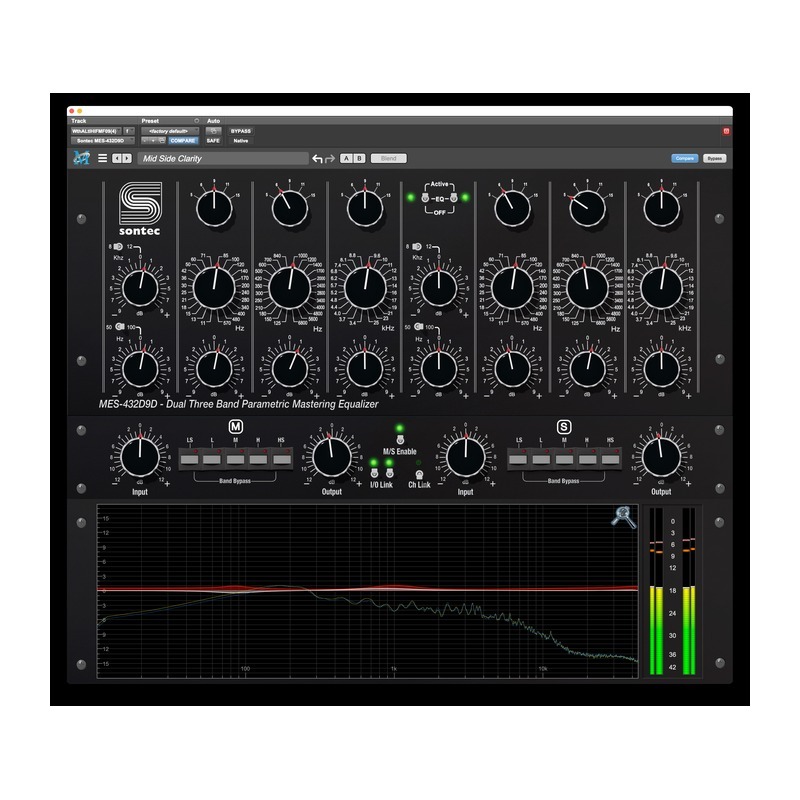Click the BYPASS button under Auto
This screenshot has width=800, height=800.
point(240,131)
